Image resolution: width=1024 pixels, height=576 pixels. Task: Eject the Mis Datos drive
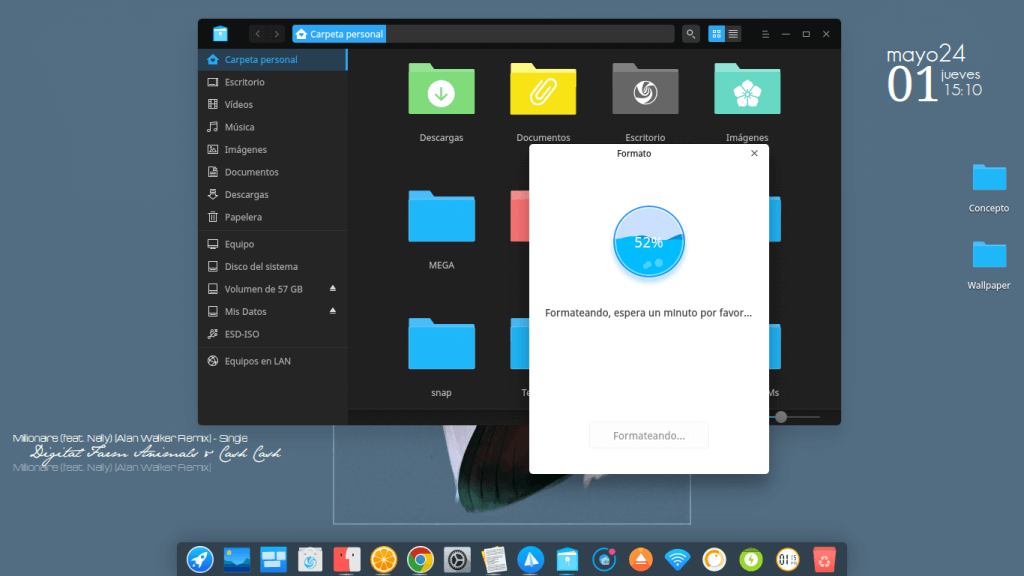333,312
